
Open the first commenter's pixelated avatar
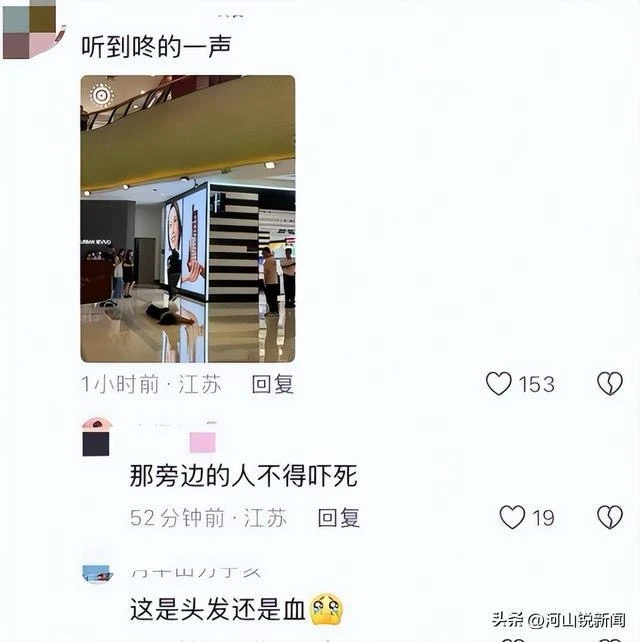[34, 29]
